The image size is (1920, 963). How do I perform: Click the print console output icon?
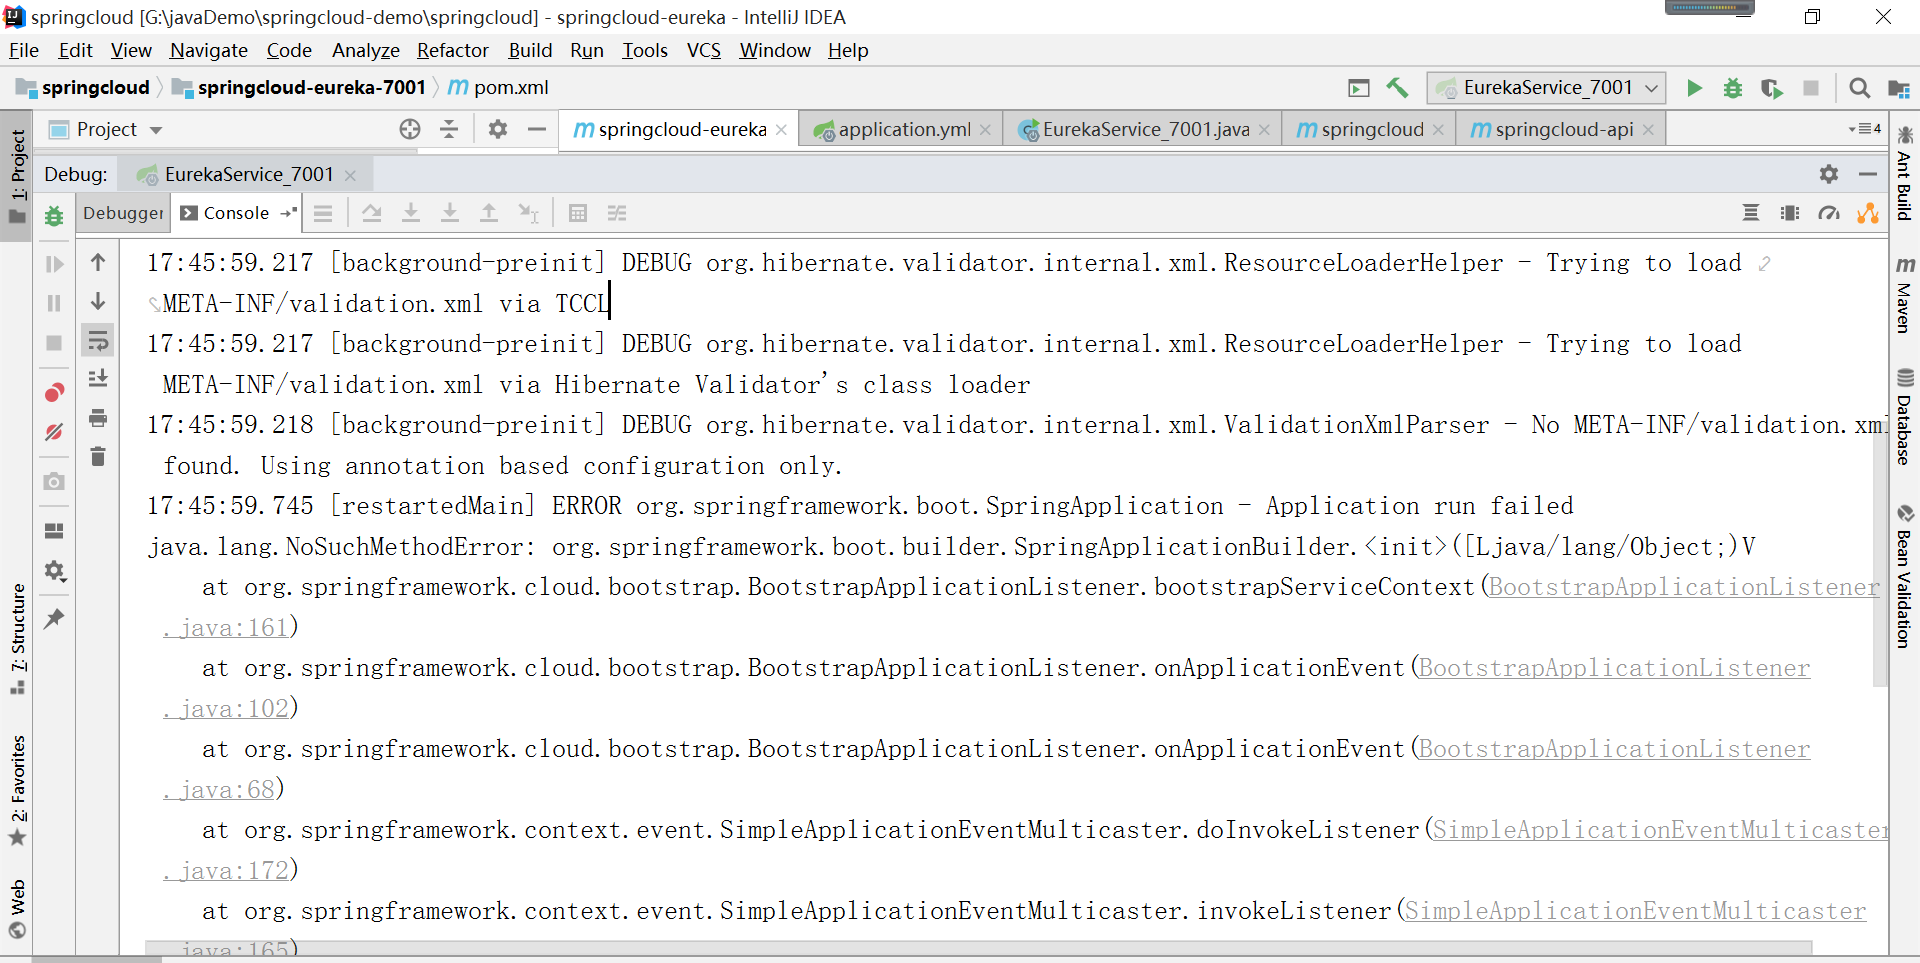click(x=98, y=418)
